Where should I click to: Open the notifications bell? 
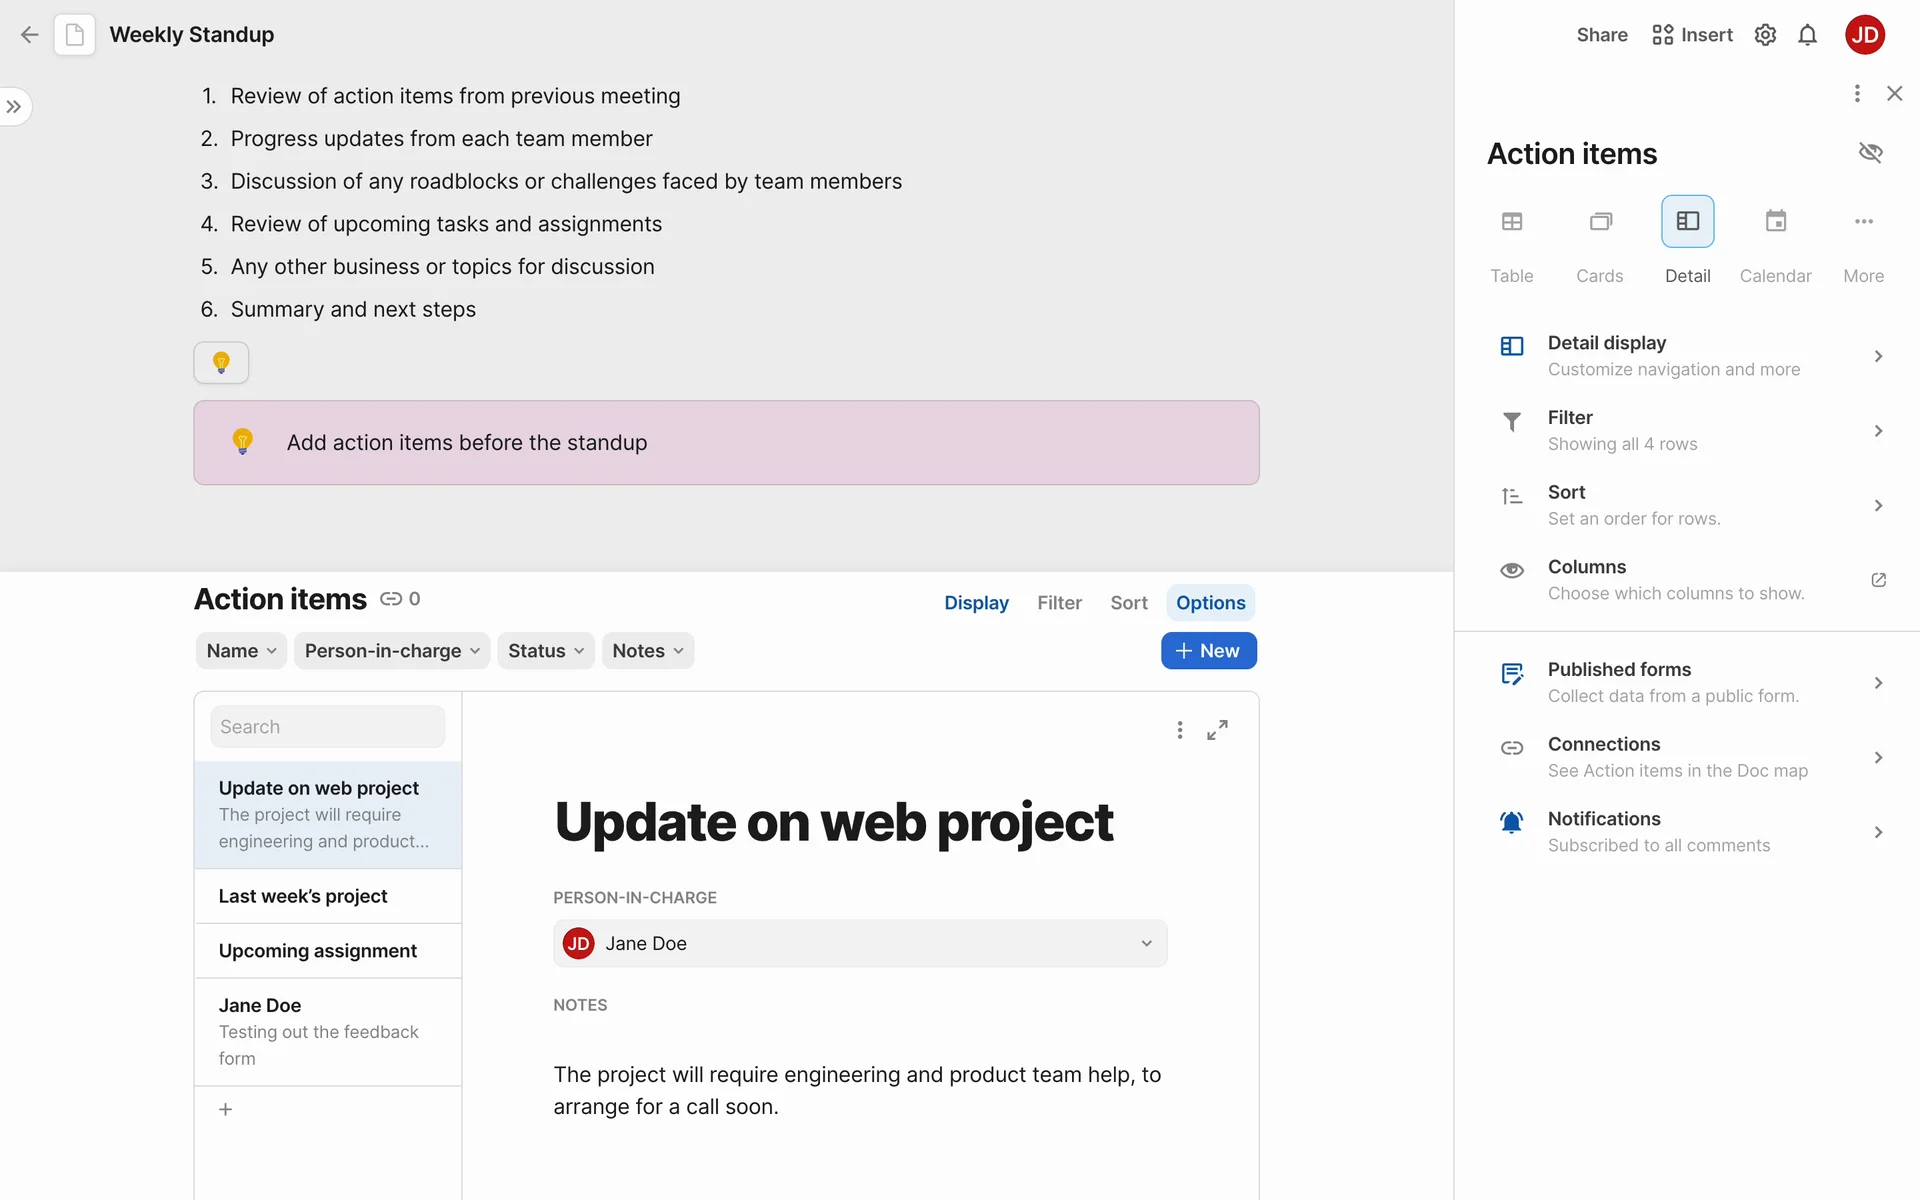tap(1807, 35)
